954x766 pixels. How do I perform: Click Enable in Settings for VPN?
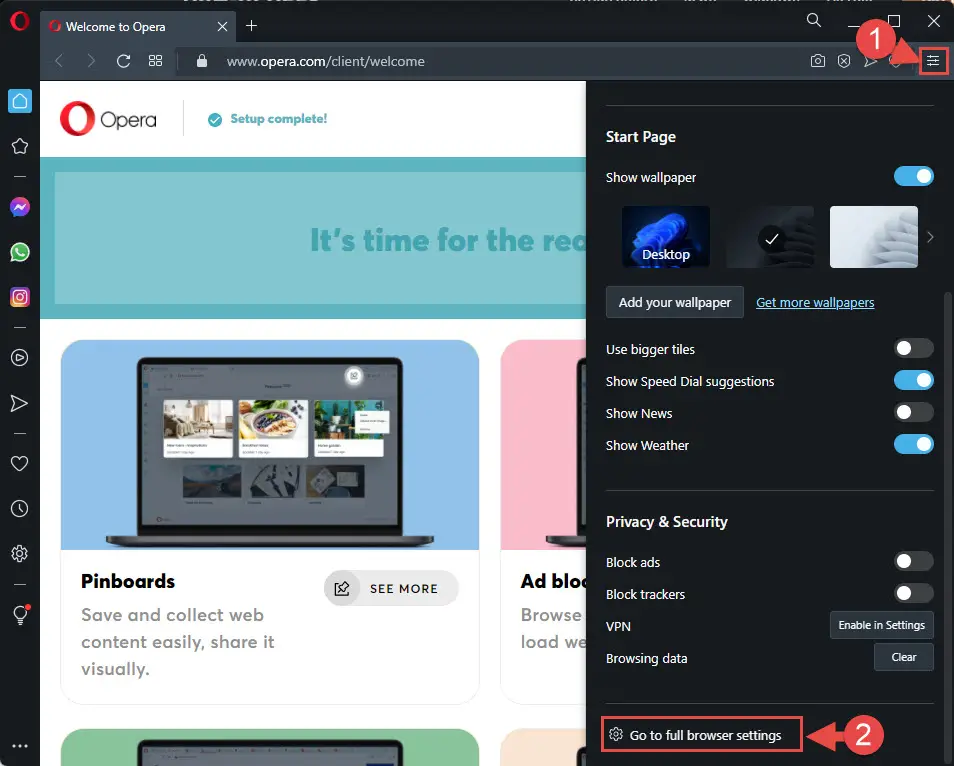pyautogui.click(x=882, y=625)
